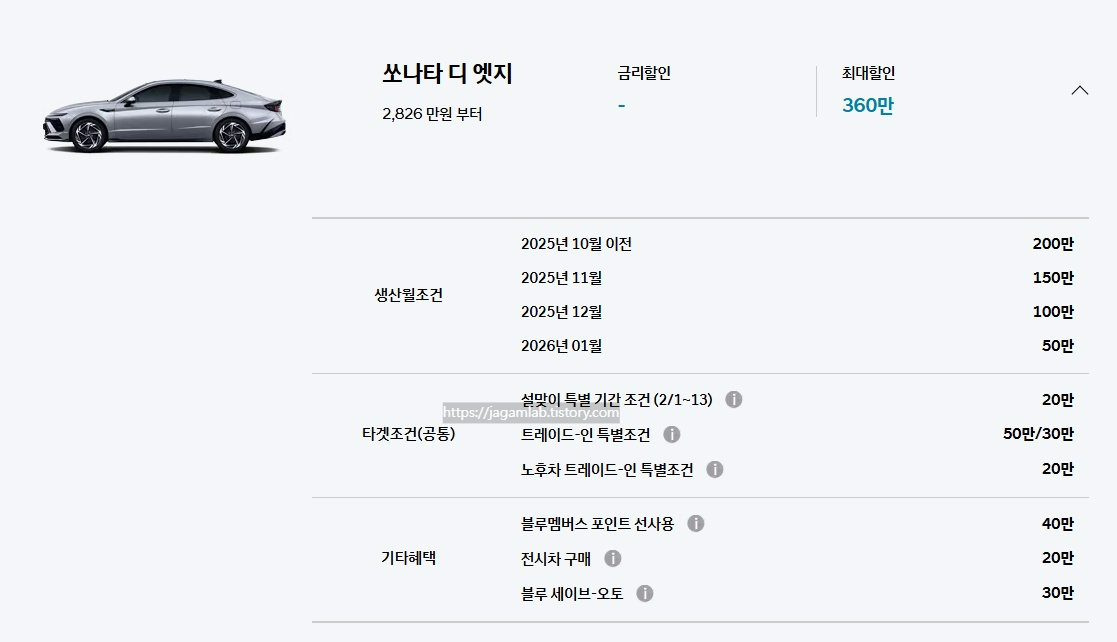Viewport: 1117px width, 642px height.
Task: Select the 2025년 11월 production month row
Action: [562, 277]
